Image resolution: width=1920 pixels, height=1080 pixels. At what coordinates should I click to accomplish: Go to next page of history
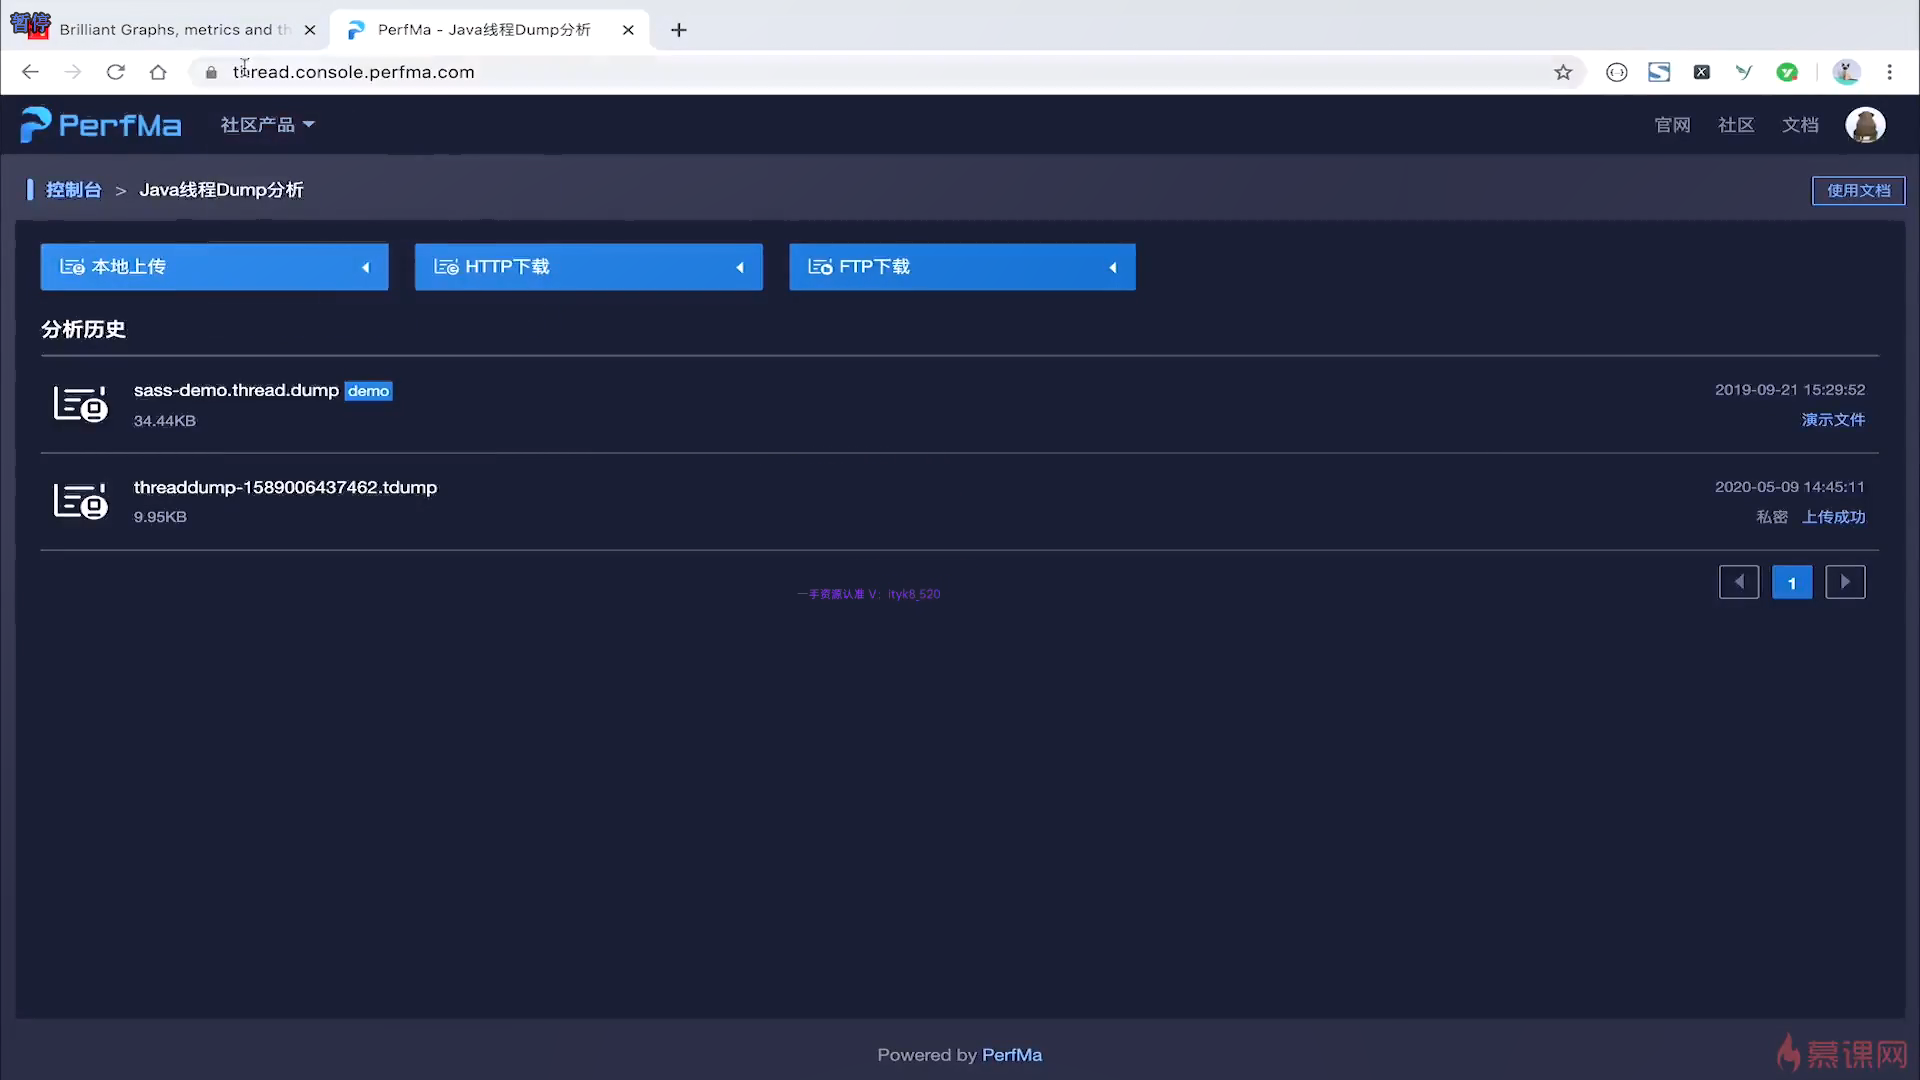click(1845, 582)
